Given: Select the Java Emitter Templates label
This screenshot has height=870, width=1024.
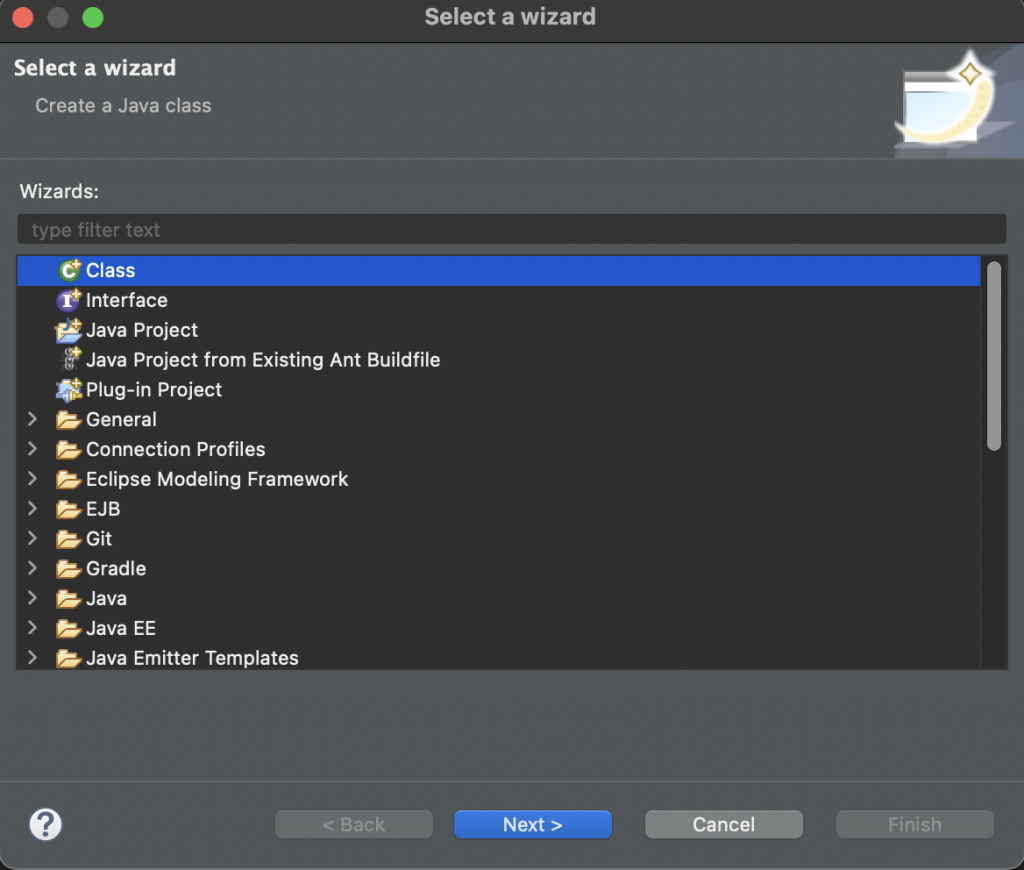Looking at the screenshot, I should 193,658.
